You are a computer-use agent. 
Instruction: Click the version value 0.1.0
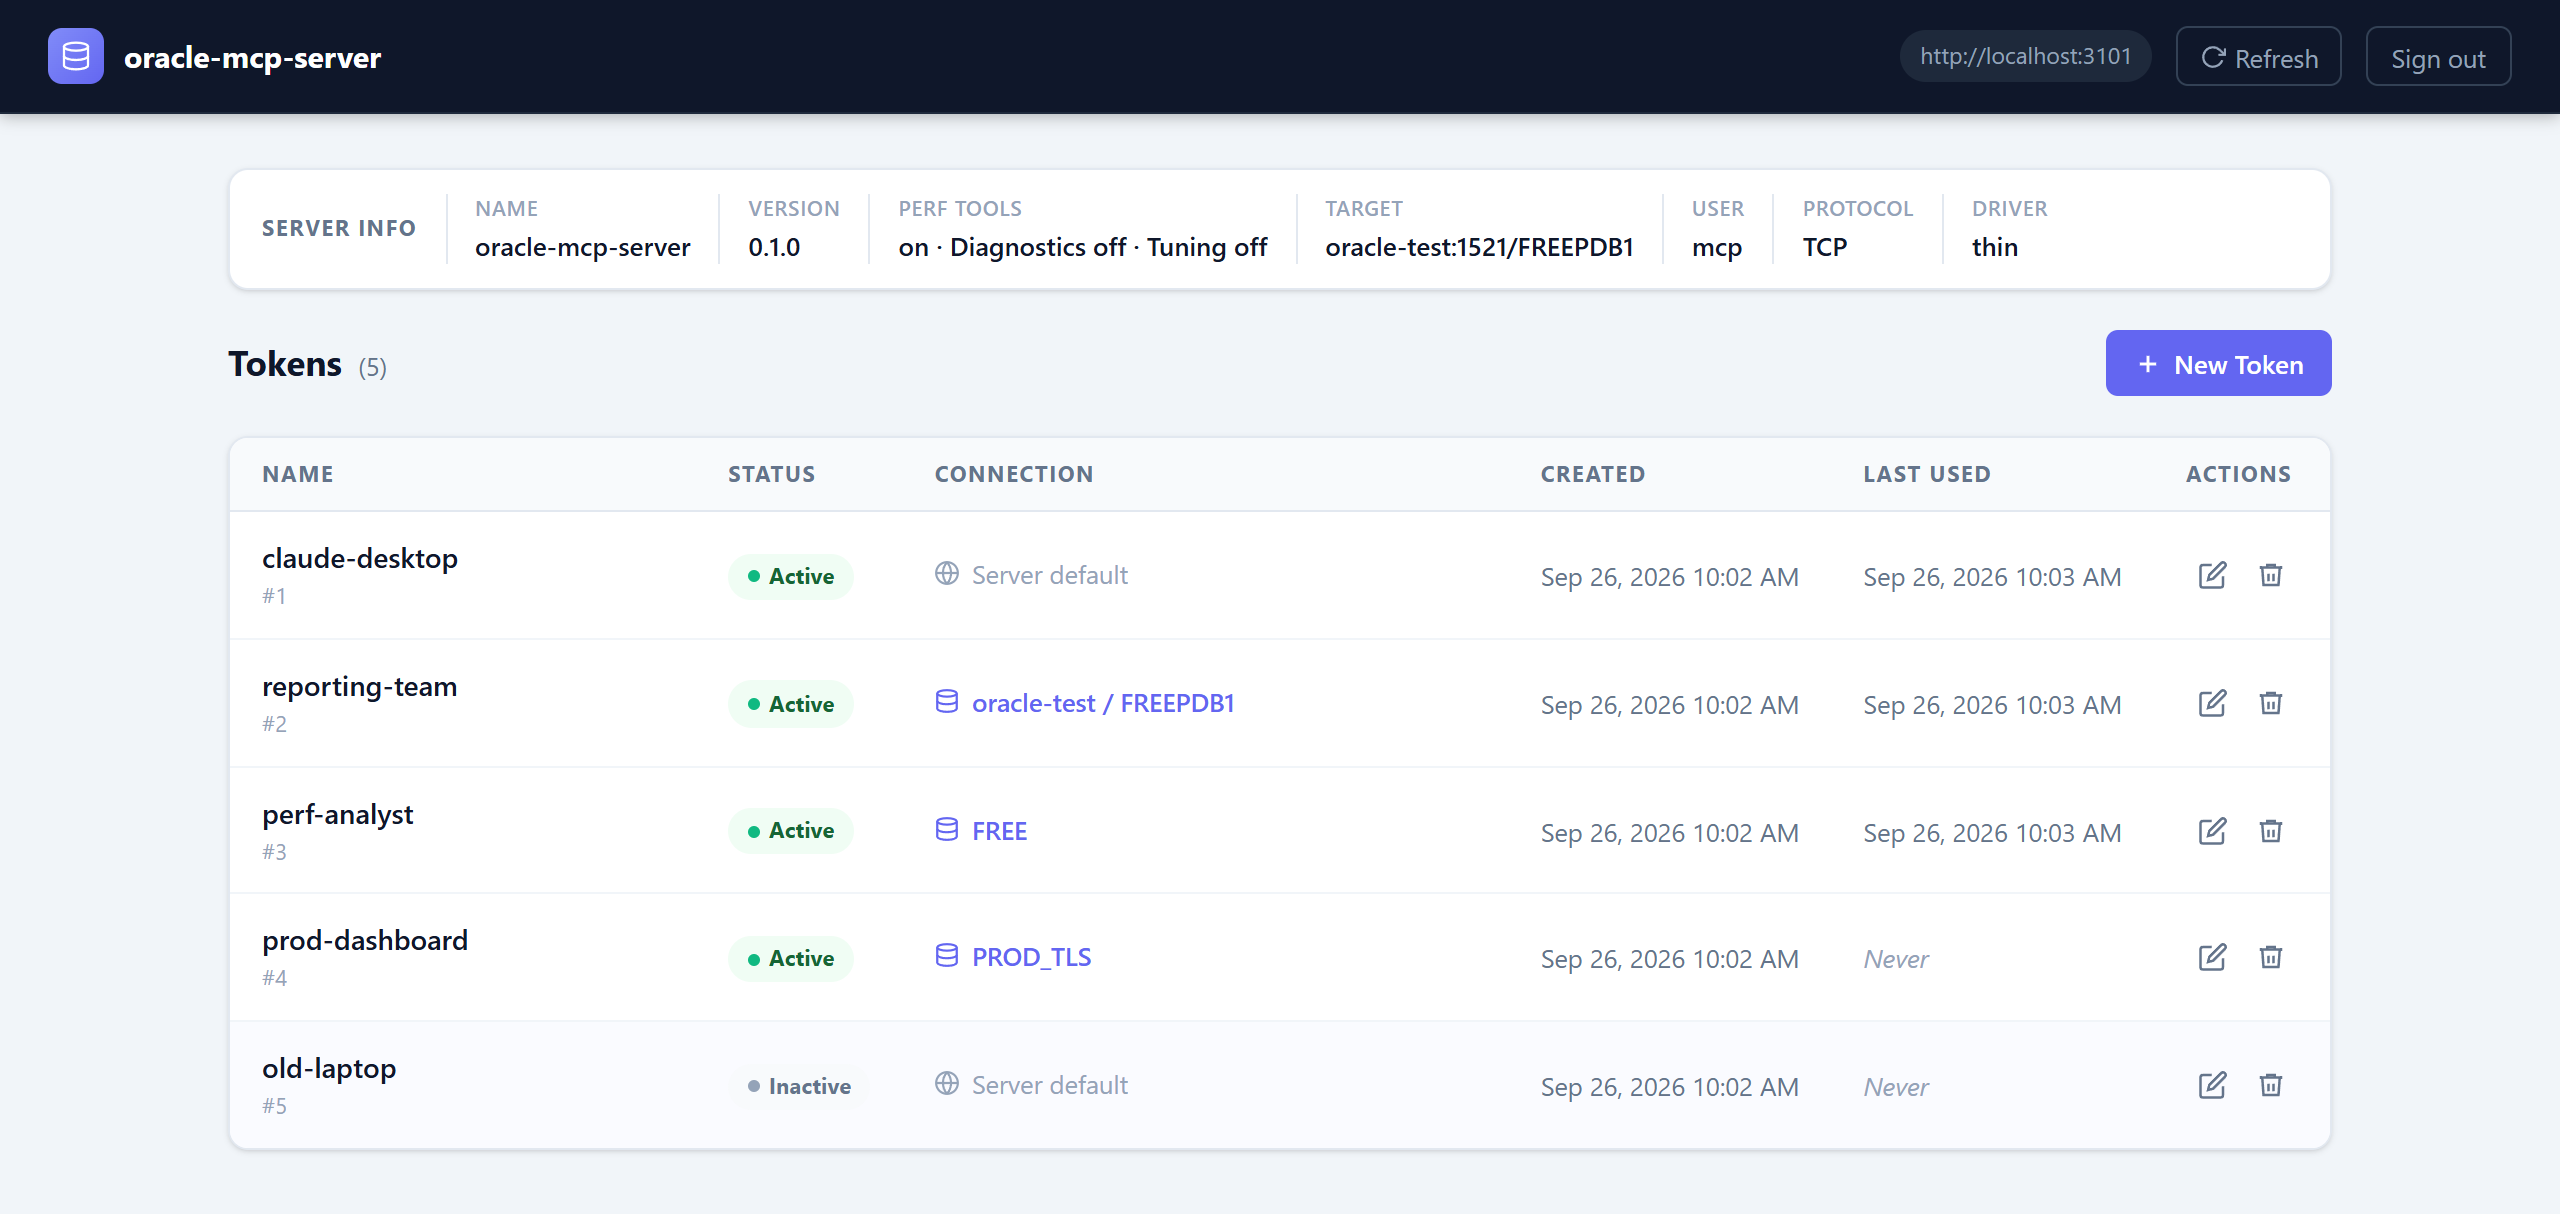774,247
